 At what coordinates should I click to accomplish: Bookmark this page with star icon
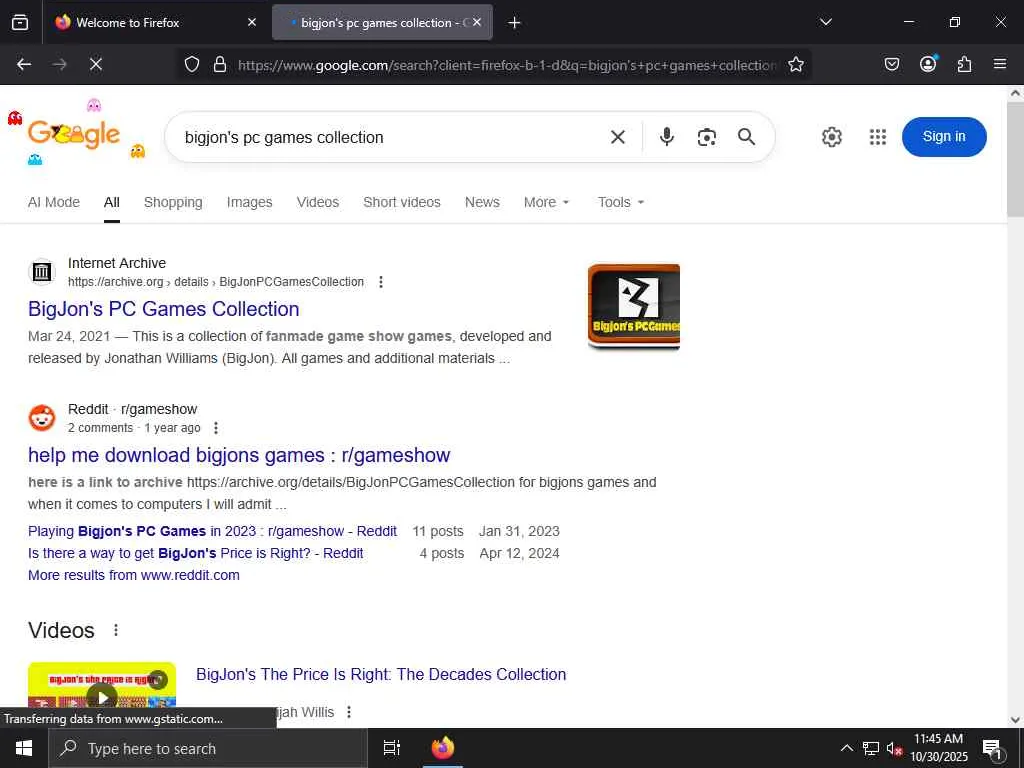coord(795,64)
